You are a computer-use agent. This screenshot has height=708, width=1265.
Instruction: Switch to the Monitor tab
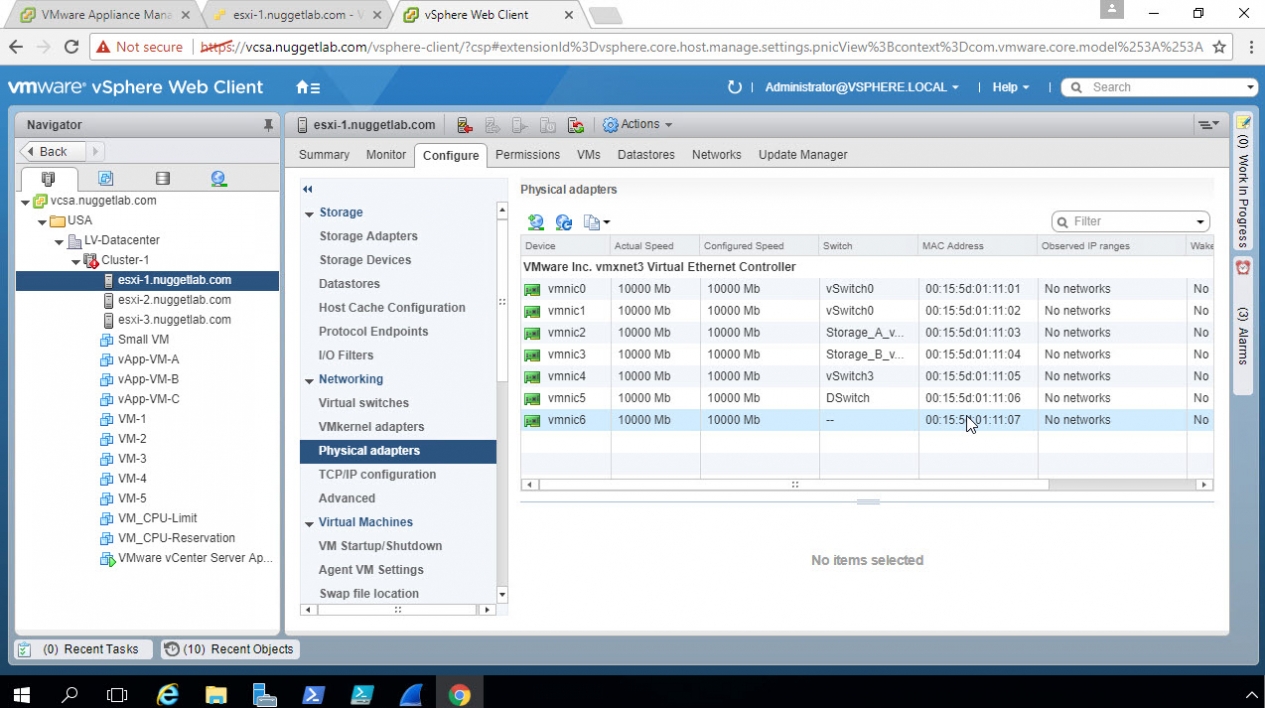click(385, 155)
